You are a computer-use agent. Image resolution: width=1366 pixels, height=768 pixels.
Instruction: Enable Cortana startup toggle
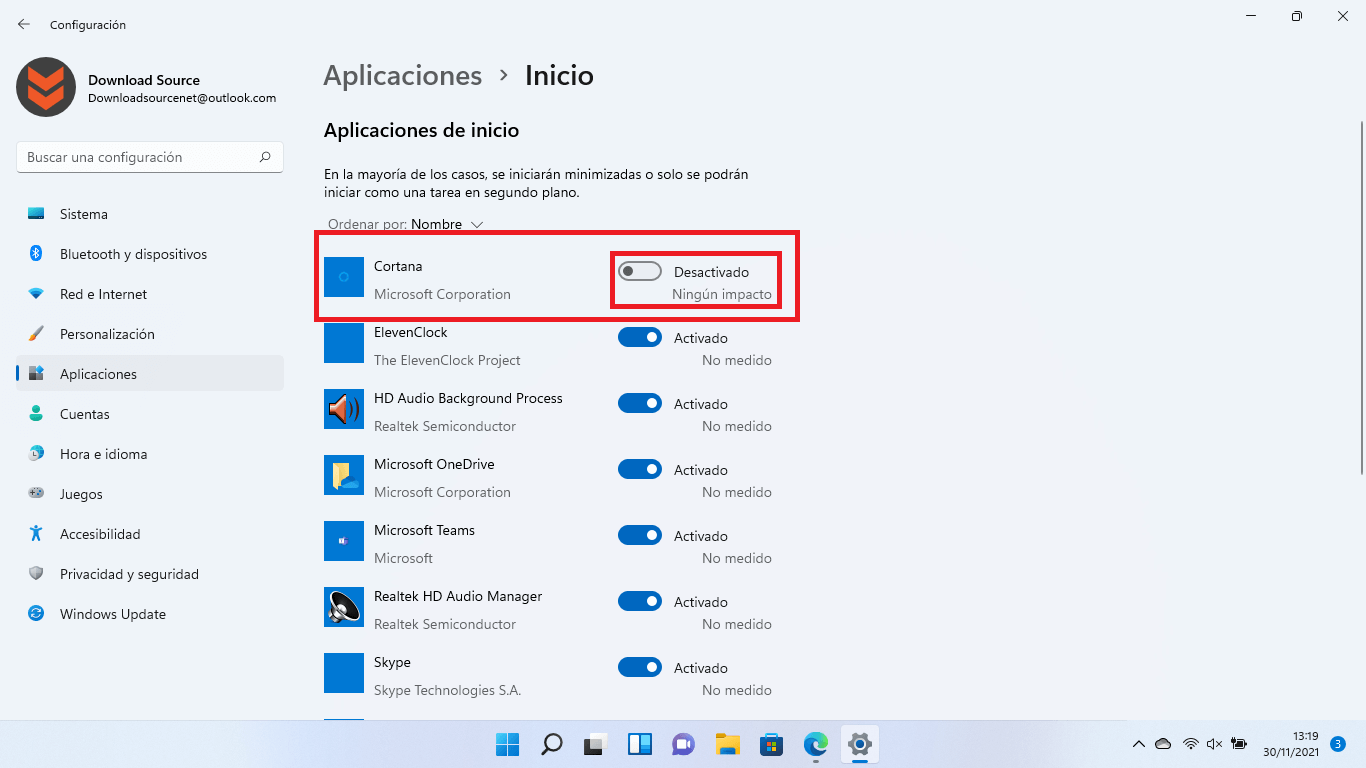click(640, 271)
